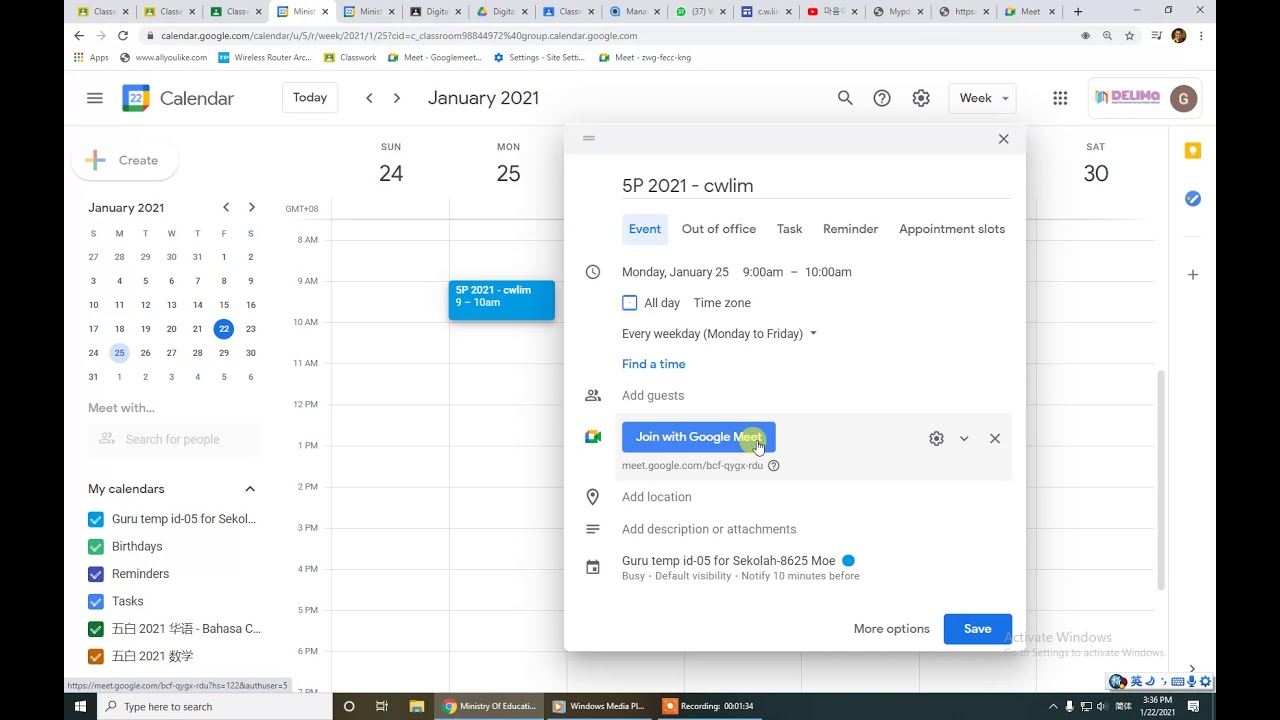Toggle Reminders calendar checkbox

(x=96, y=574)
